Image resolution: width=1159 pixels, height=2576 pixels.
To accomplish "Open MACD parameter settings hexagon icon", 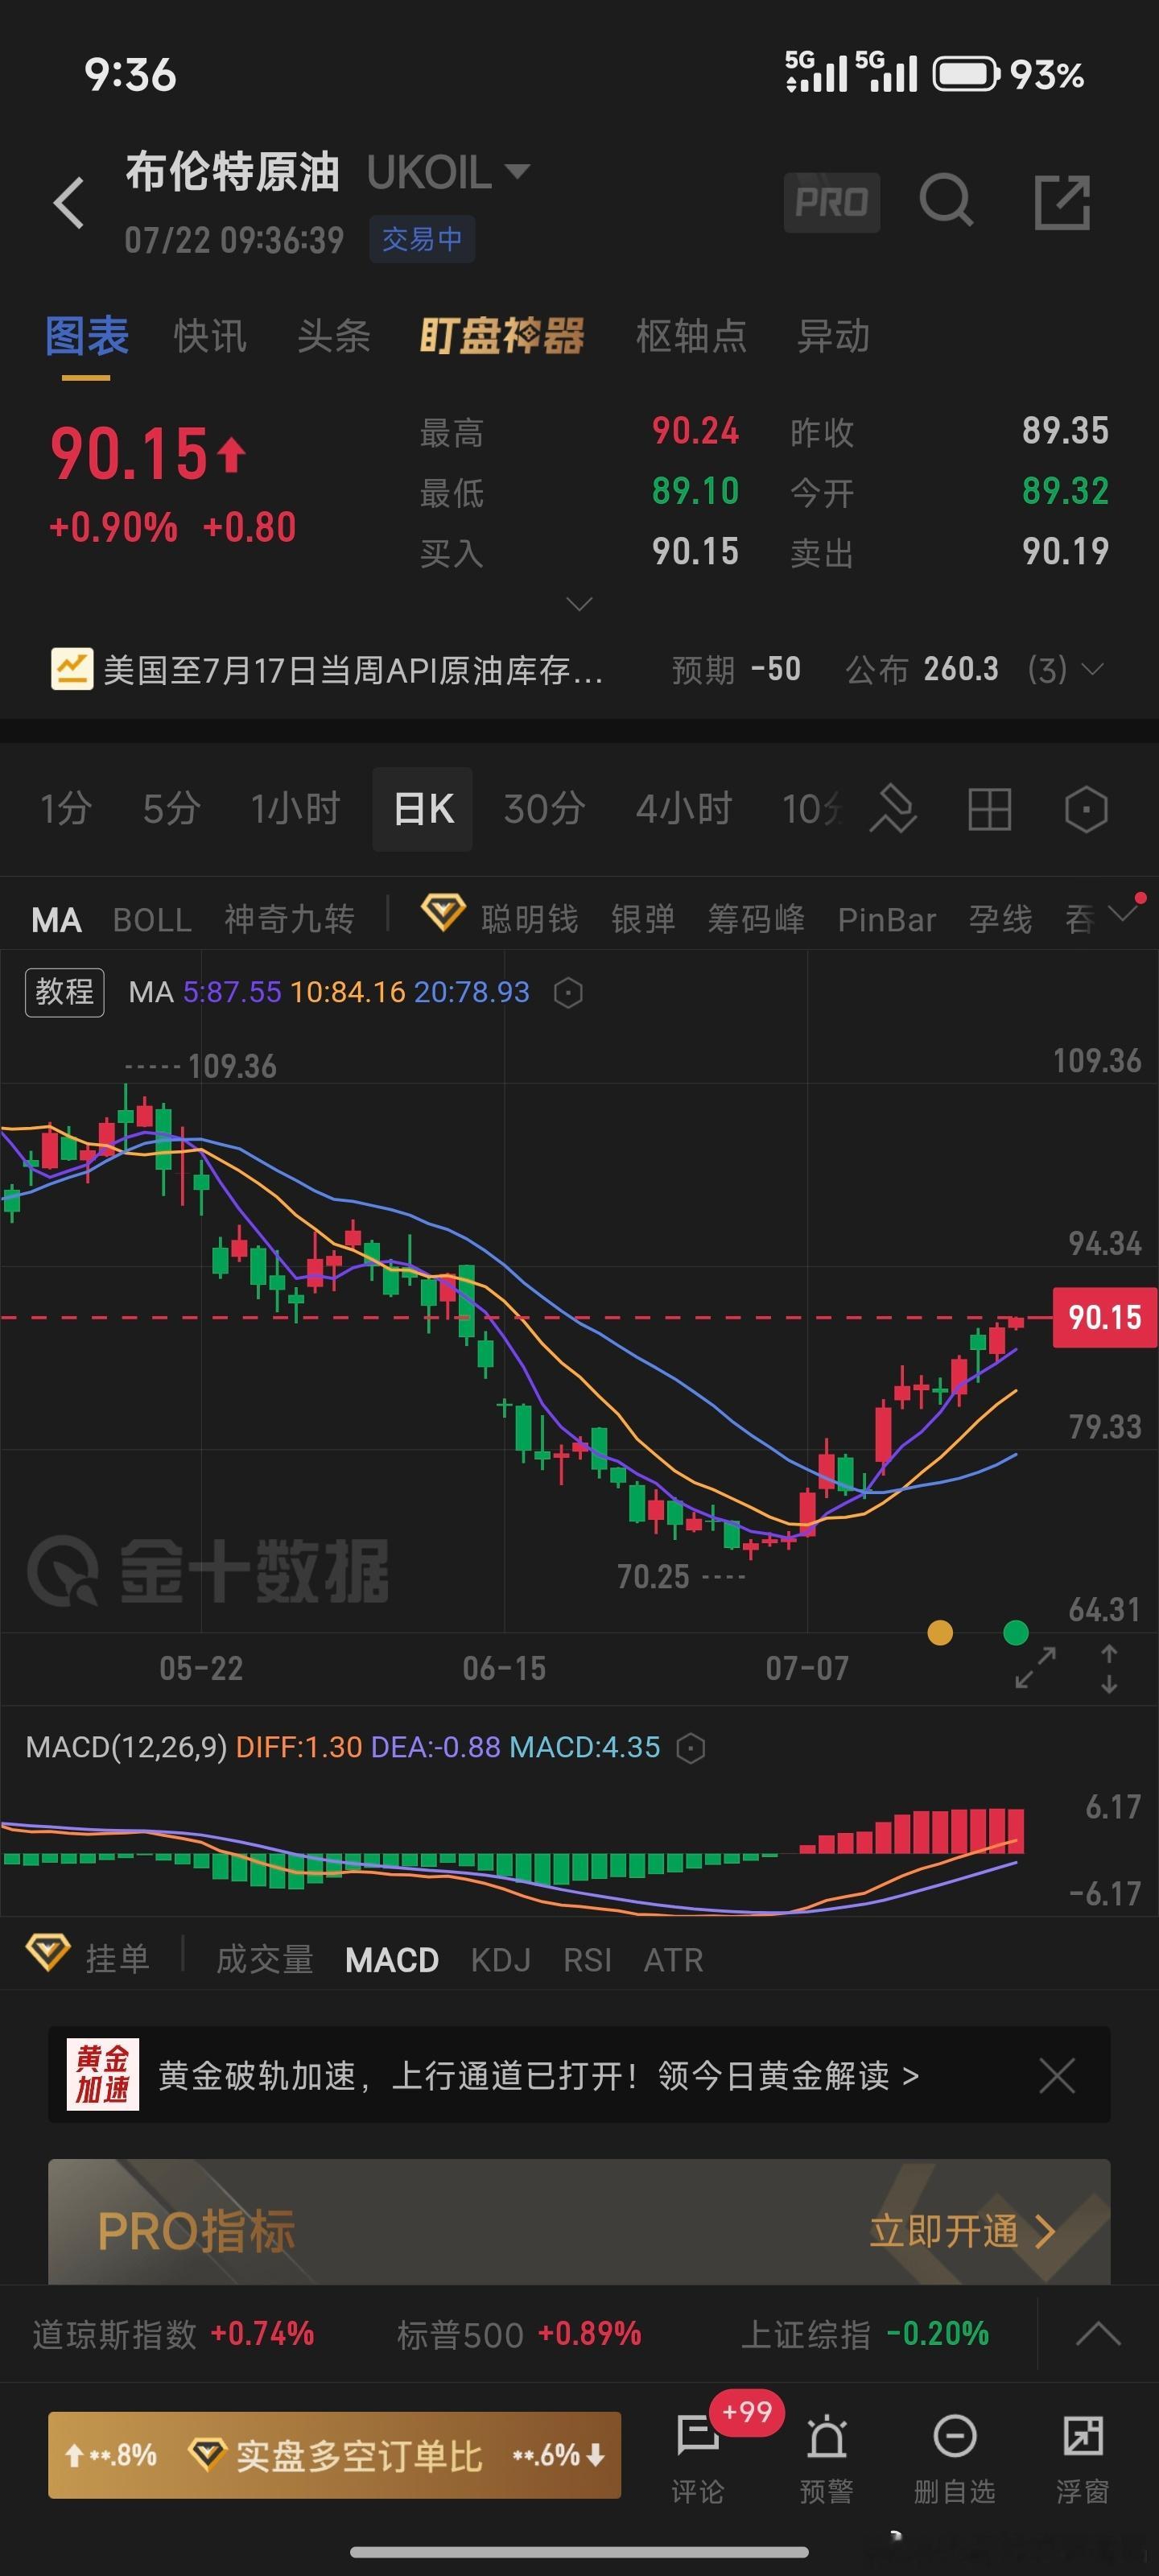I will point(691,1748).
